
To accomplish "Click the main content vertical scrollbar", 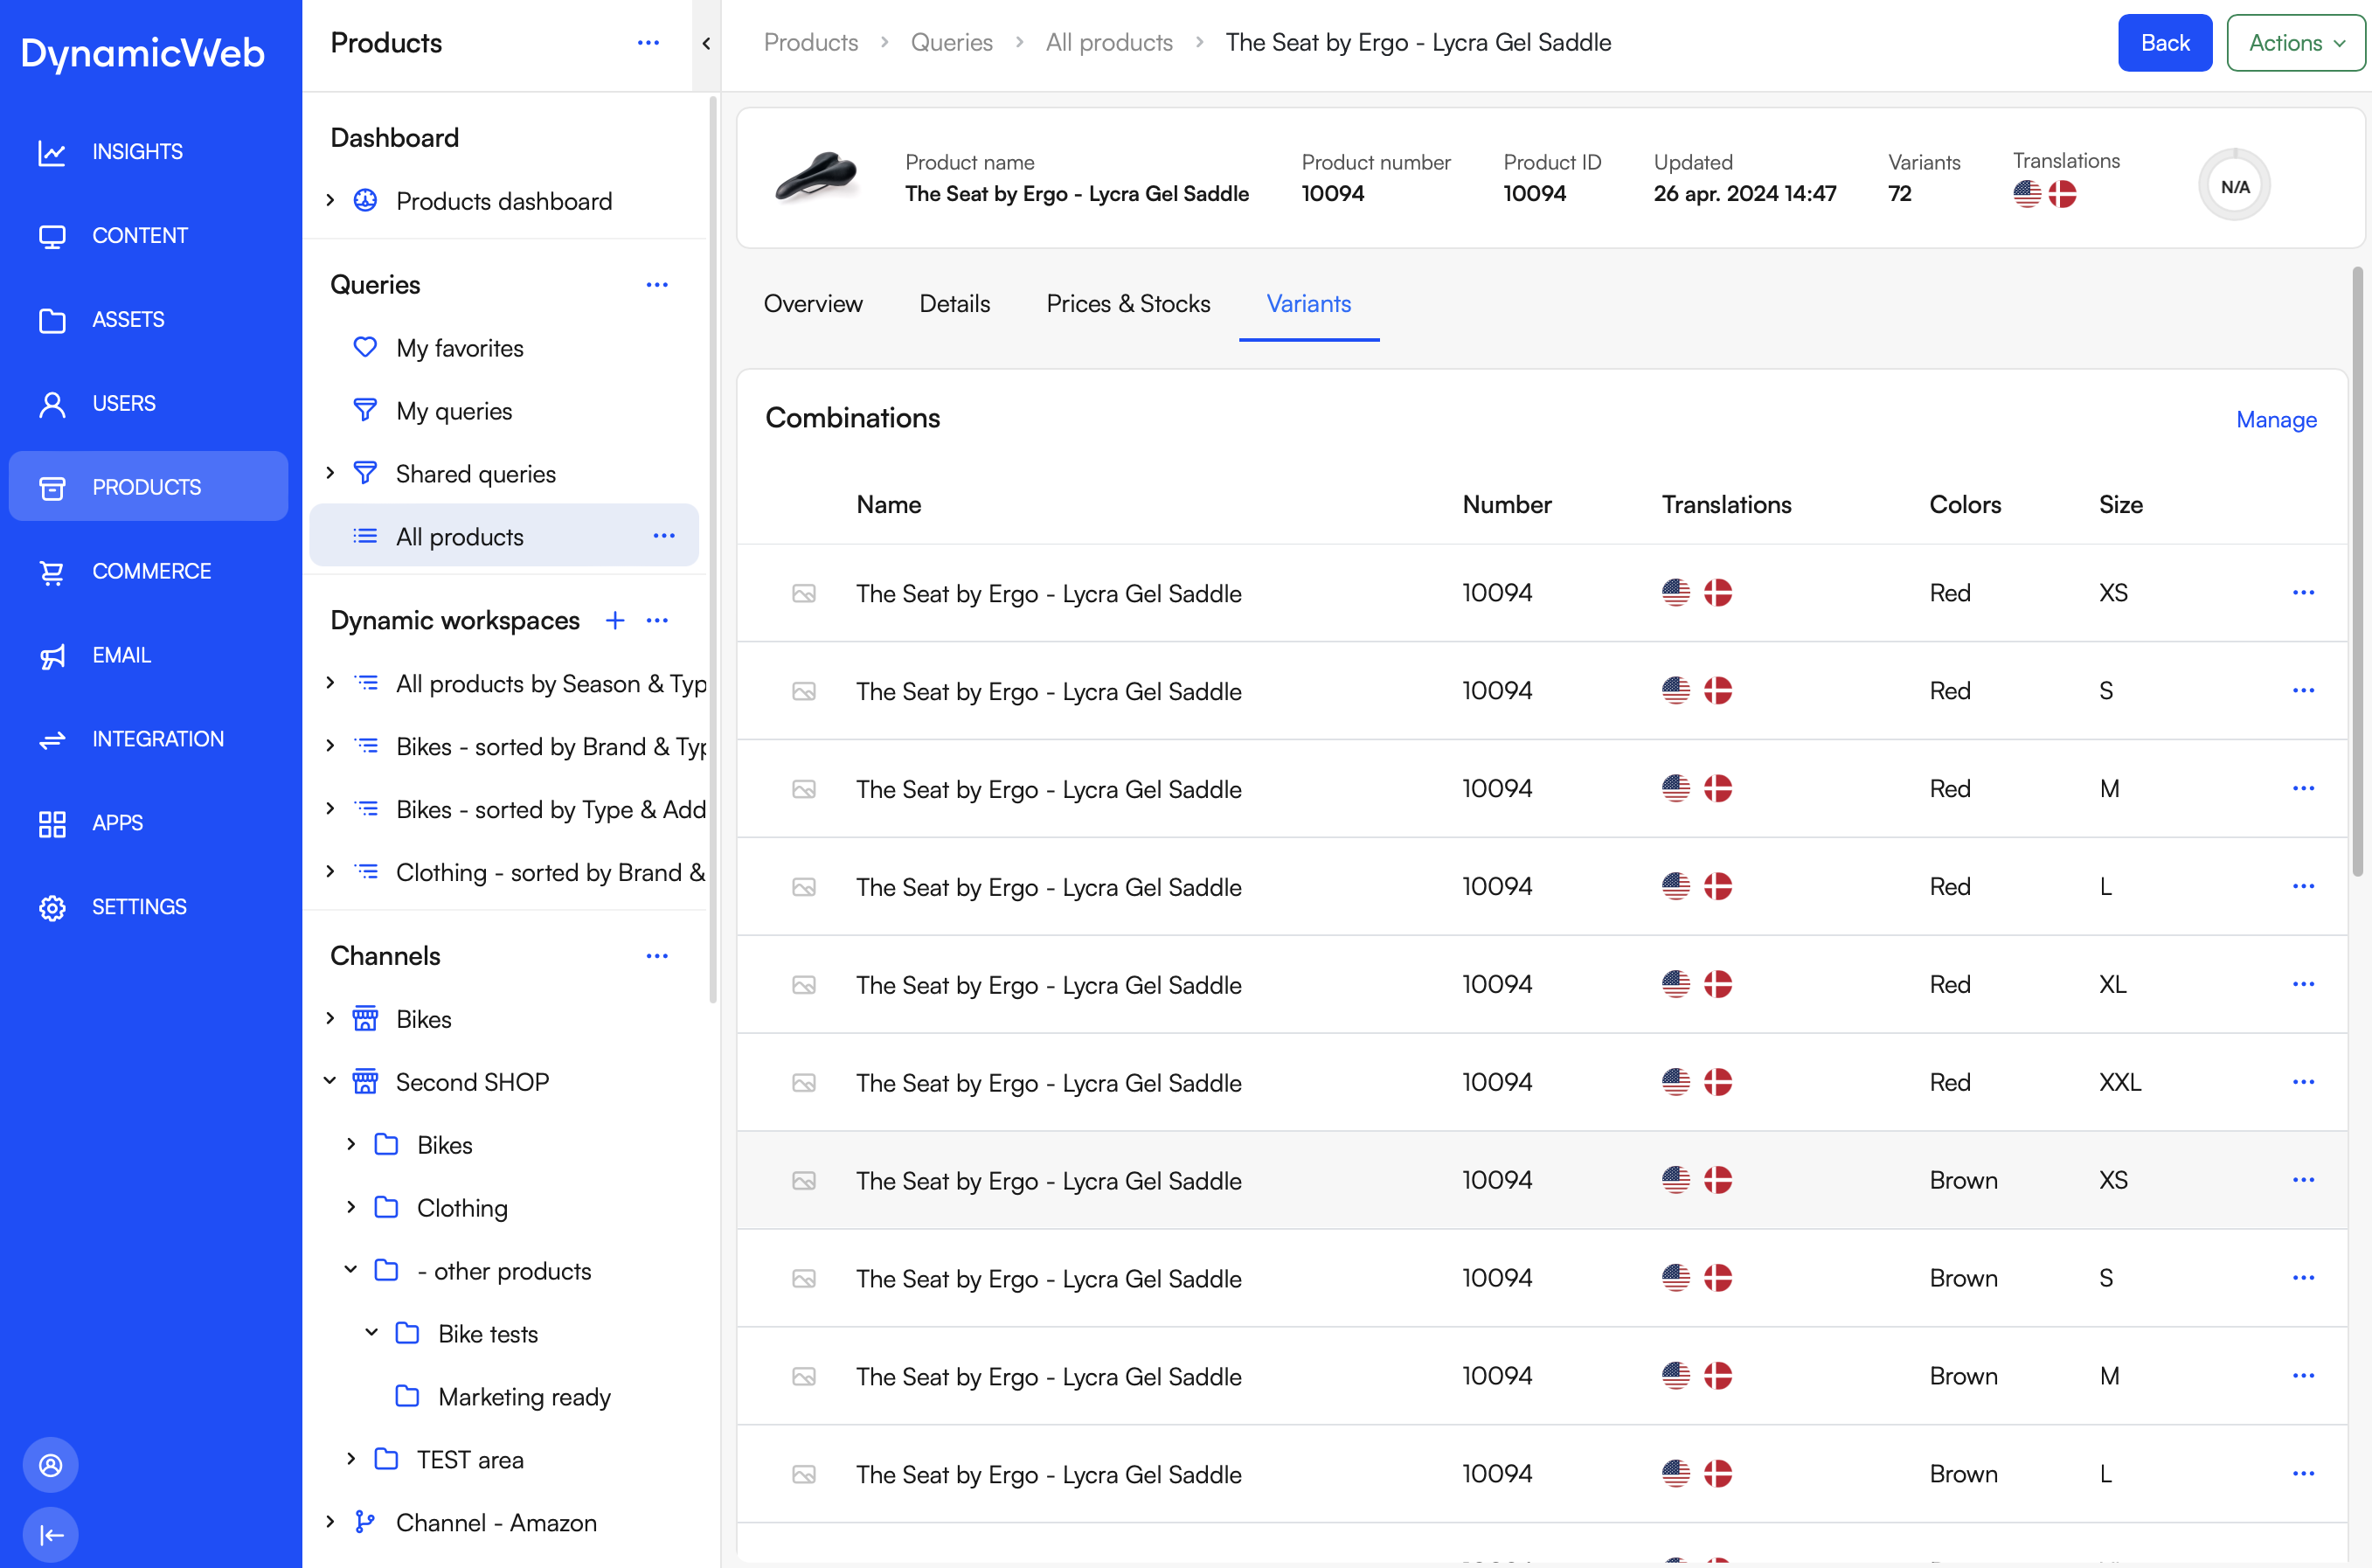I will 2358,572.
